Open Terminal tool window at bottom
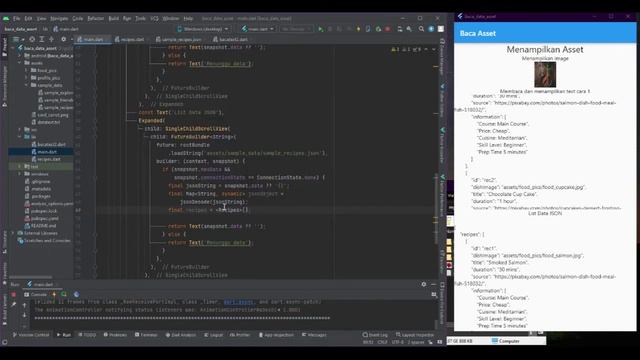This screenshot has height=360, width=640. coord(146,335)
